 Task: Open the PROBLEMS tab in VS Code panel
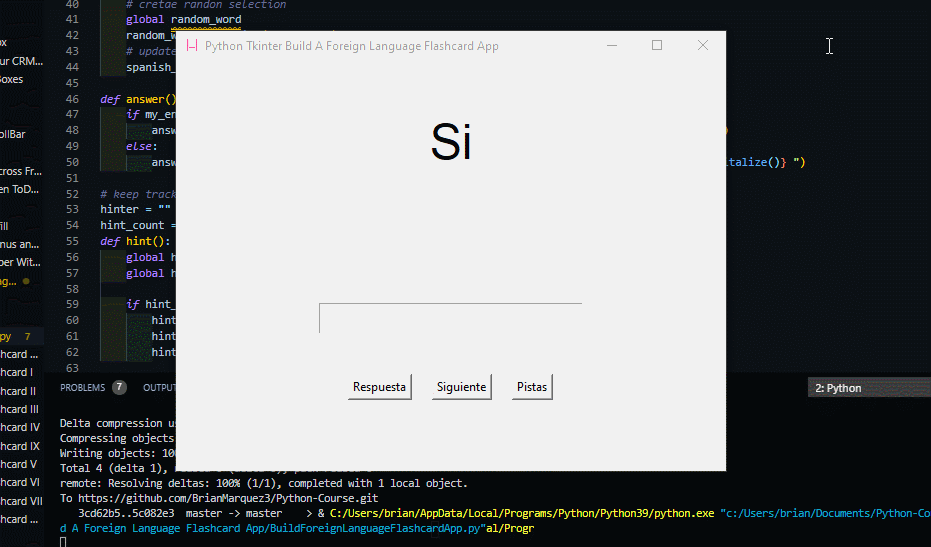click(83, 388)
